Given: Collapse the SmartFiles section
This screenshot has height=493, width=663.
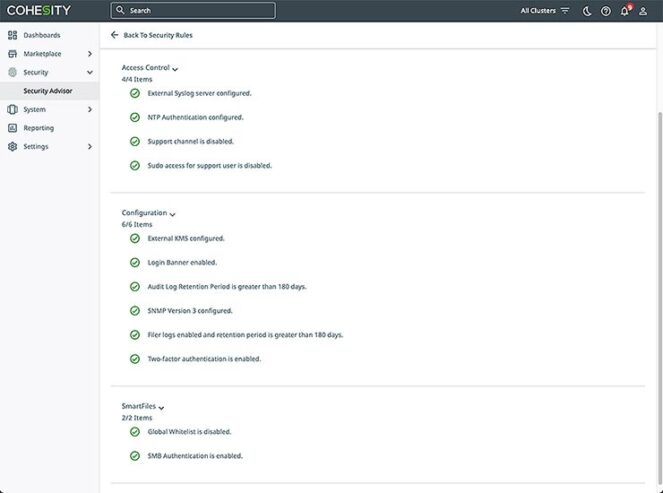Looking at the screenshot, I should click(161, 408).
